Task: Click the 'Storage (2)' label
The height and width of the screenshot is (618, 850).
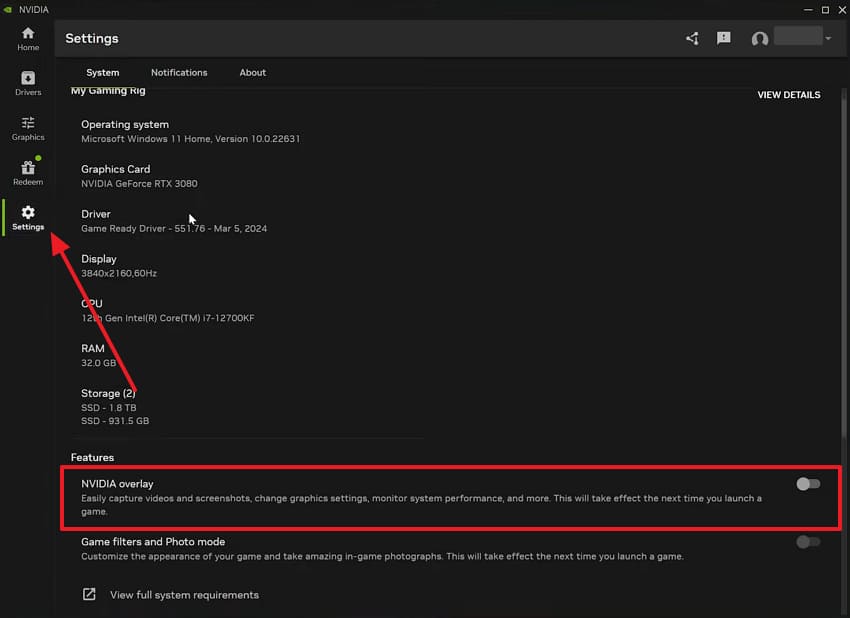Action: click(x=108, y=393)
